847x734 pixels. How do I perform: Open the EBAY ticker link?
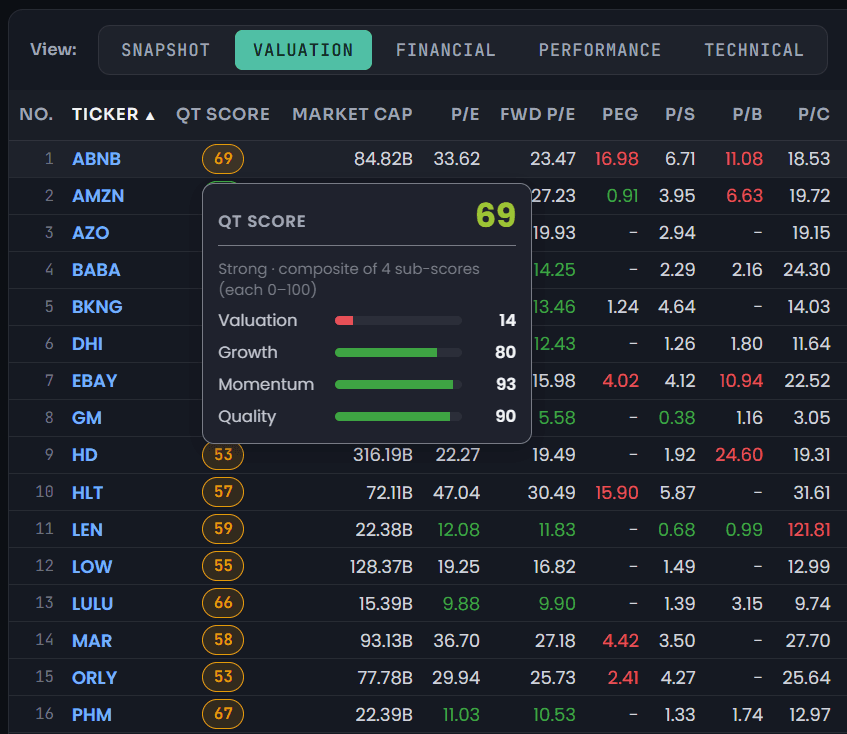click(x=95, y=381)
